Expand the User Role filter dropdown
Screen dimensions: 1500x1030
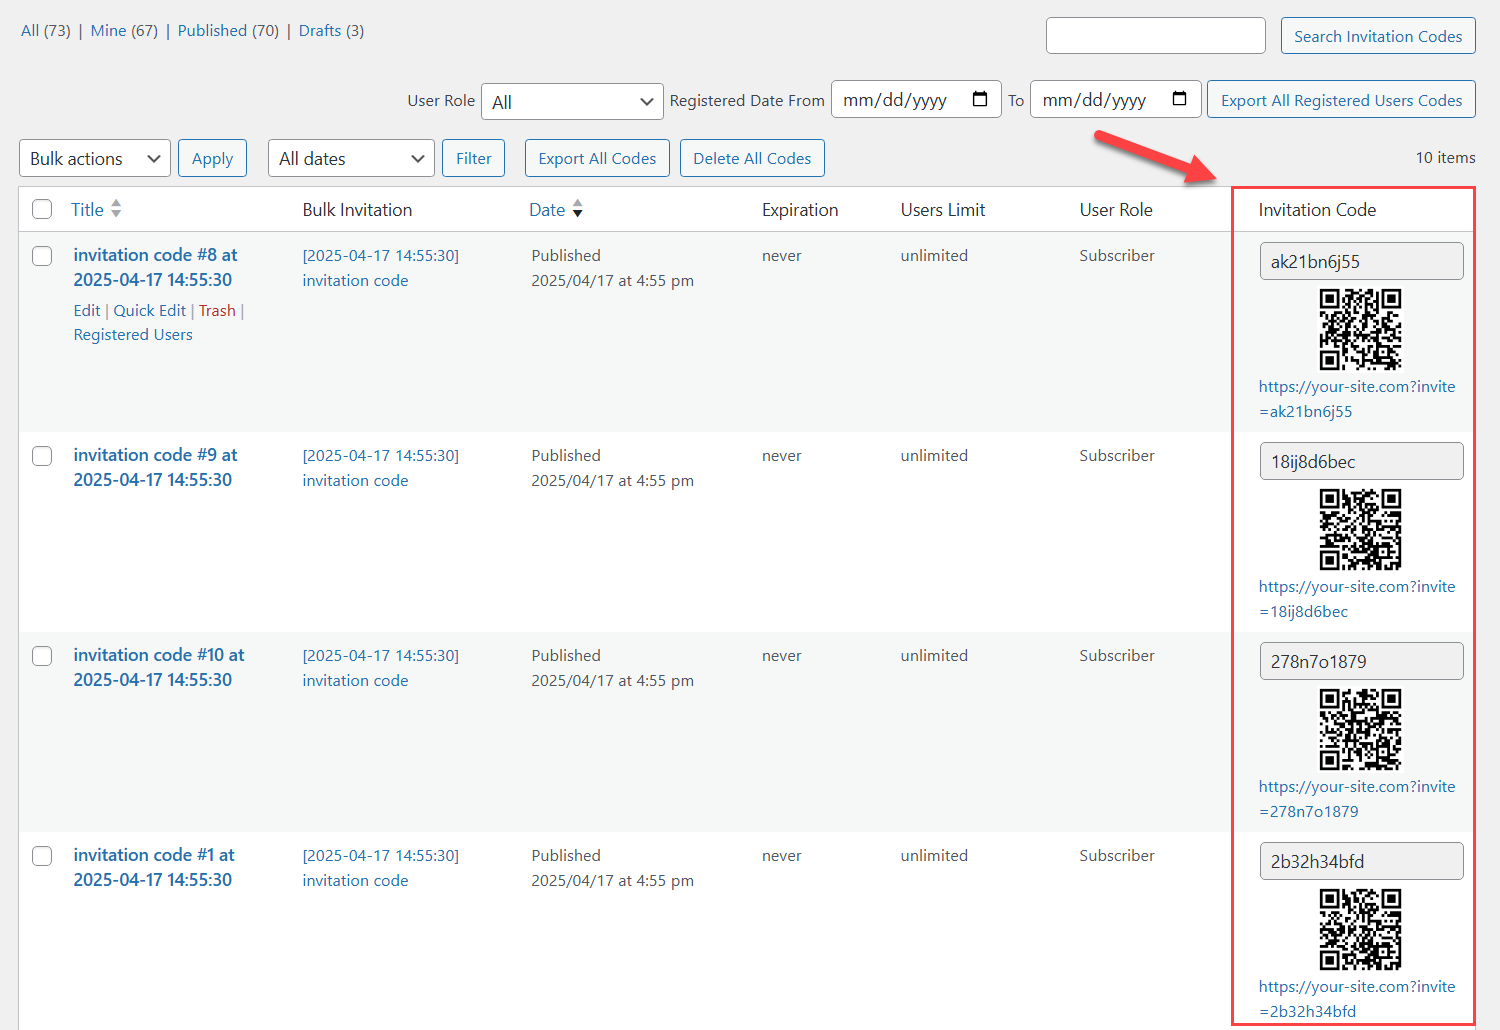point(572,101)
